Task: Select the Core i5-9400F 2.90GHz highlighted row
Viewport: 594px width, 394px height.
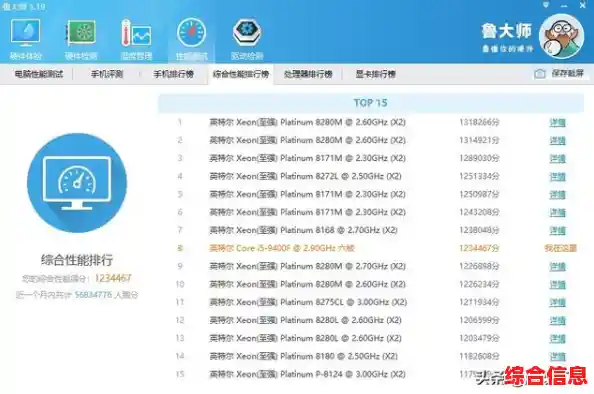Action: pos(371,249)
